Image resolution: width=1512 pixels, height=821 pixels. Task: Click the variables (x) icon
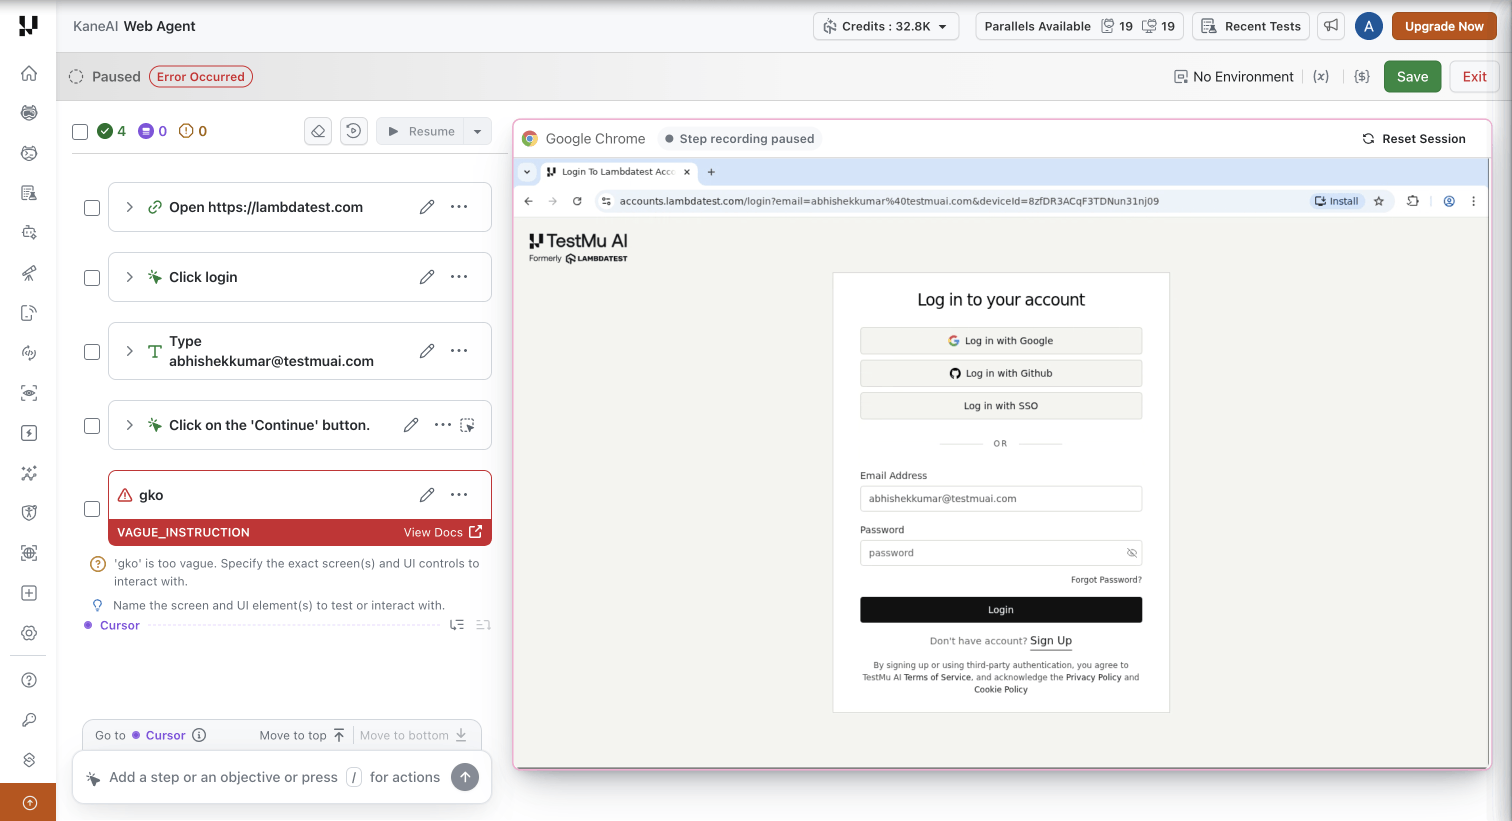click(1321, 76)
